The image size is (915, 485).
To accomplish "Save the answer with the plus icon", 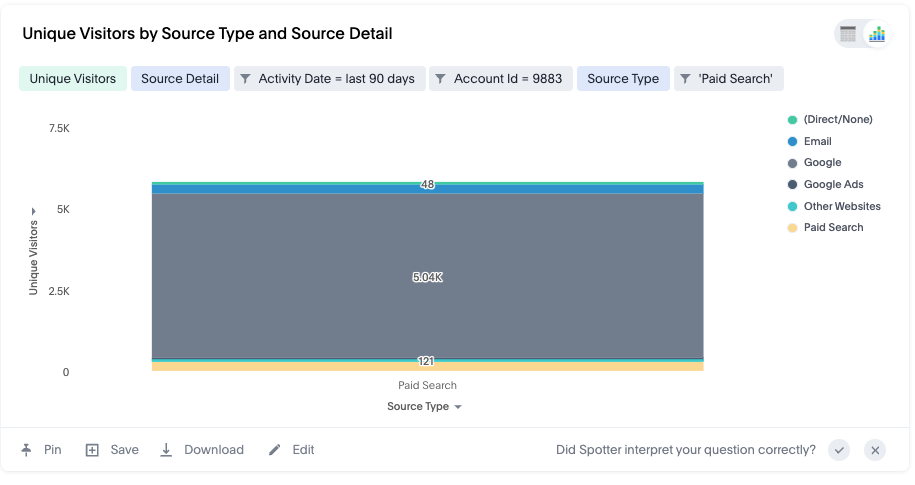I will (112, 450).
